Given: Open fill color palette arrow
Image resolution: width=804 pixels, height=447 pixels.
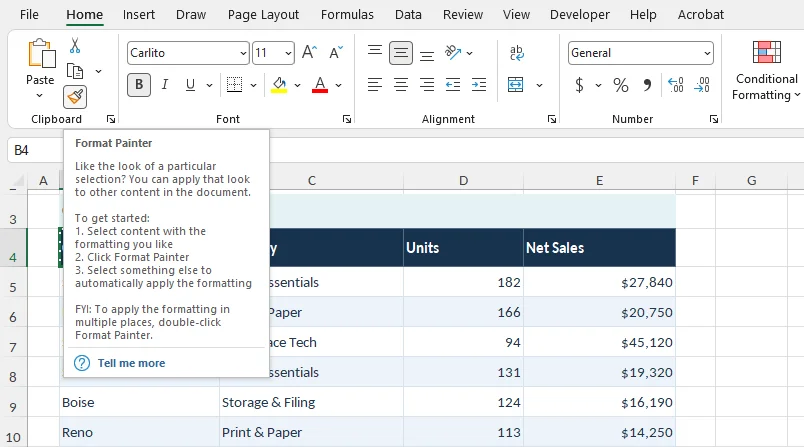Looking at the screenshot, I should tap(297, 85).
